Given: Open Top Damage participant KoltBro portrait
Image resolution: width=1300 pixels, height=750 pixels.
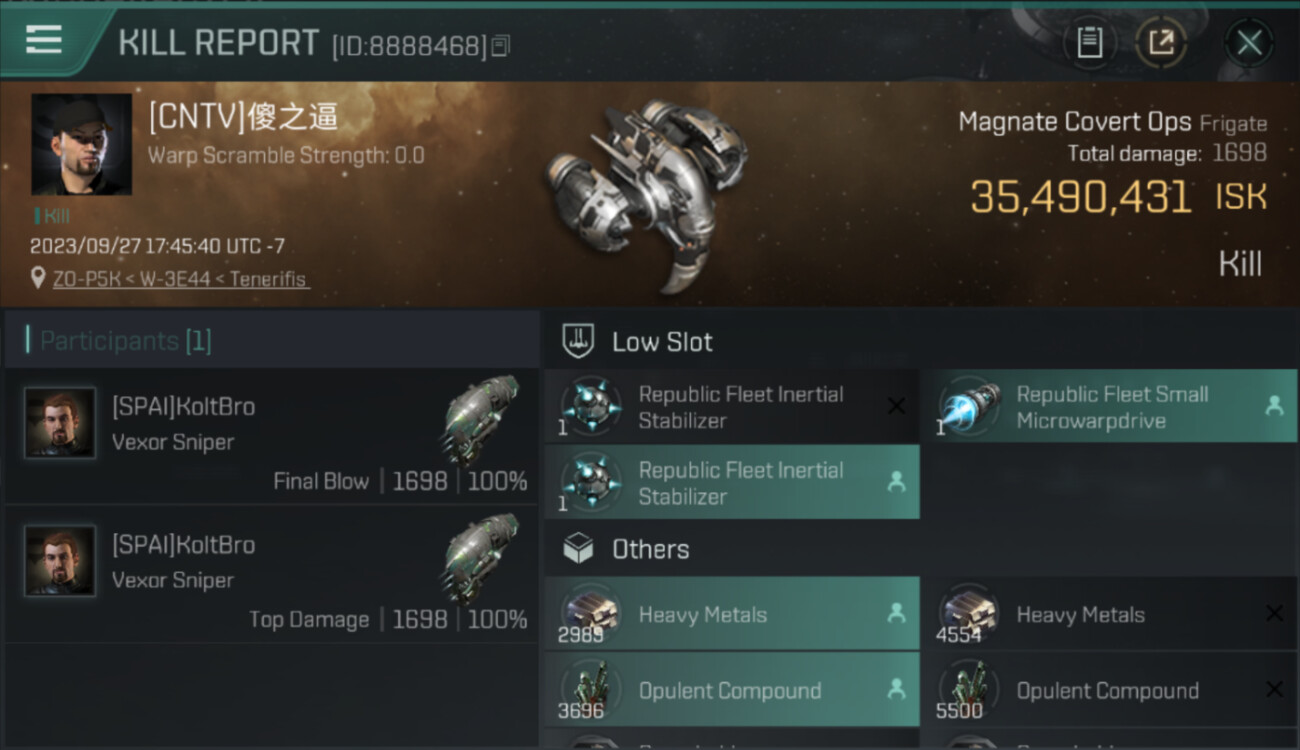Looking at the screenshot, I should coord(60,561).
